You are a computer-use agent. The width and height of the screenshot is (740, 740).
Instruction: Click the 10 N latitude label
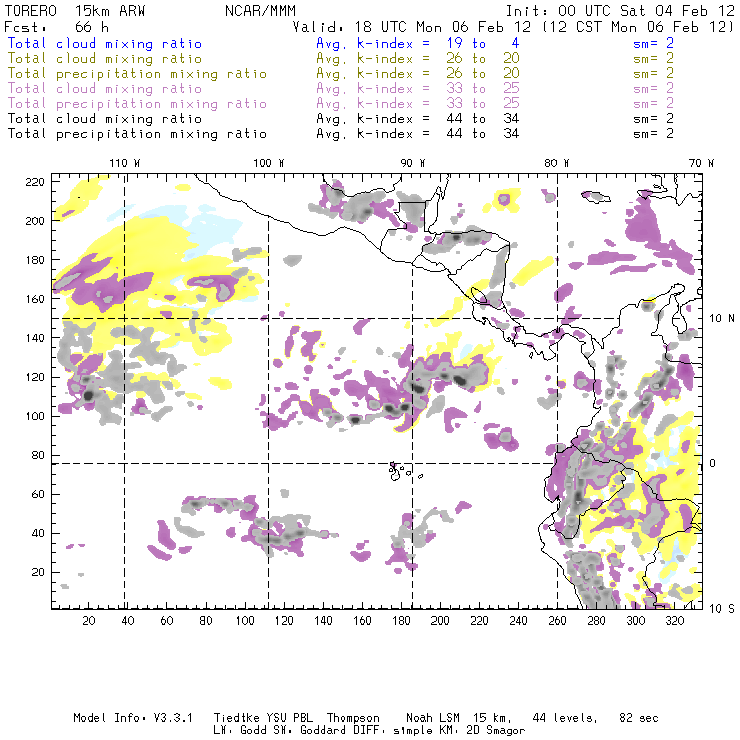[722, 319]
